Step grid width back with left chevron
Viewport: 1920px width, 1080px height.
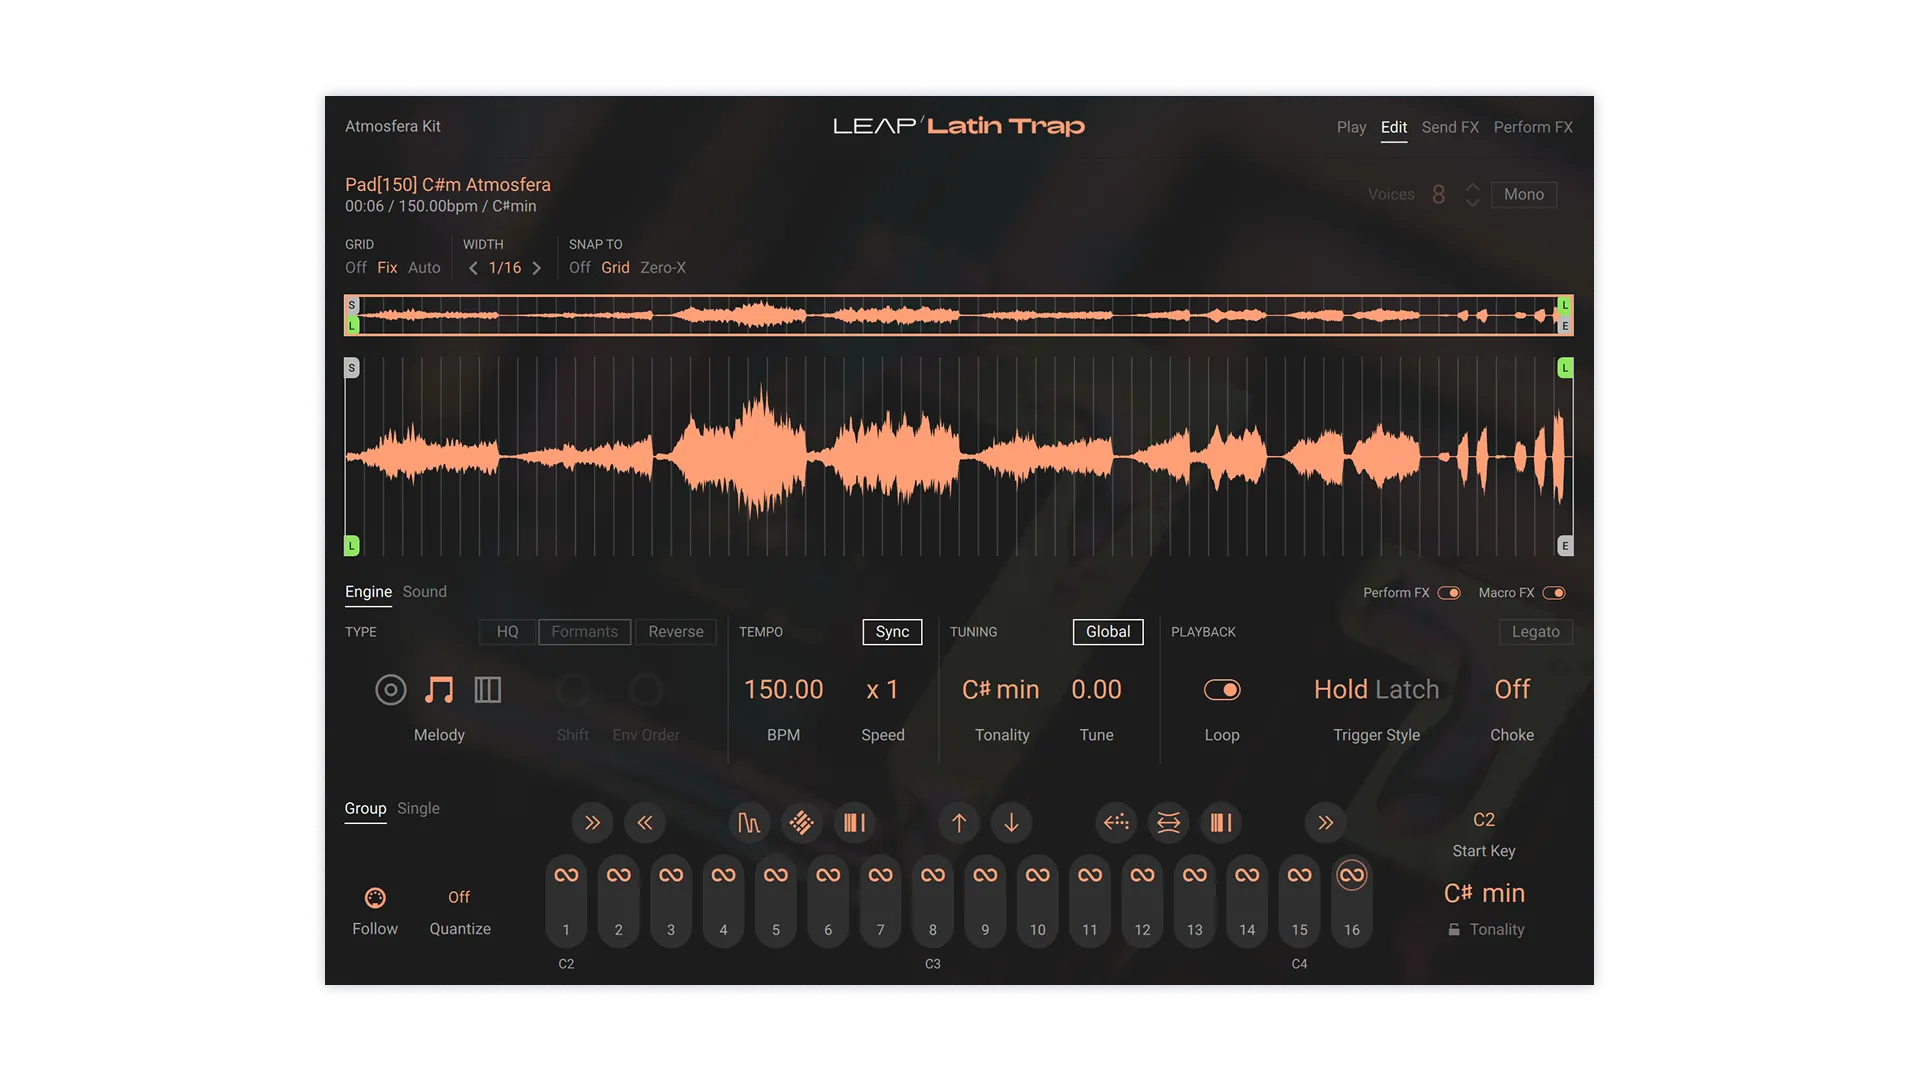tap(474, 267)
